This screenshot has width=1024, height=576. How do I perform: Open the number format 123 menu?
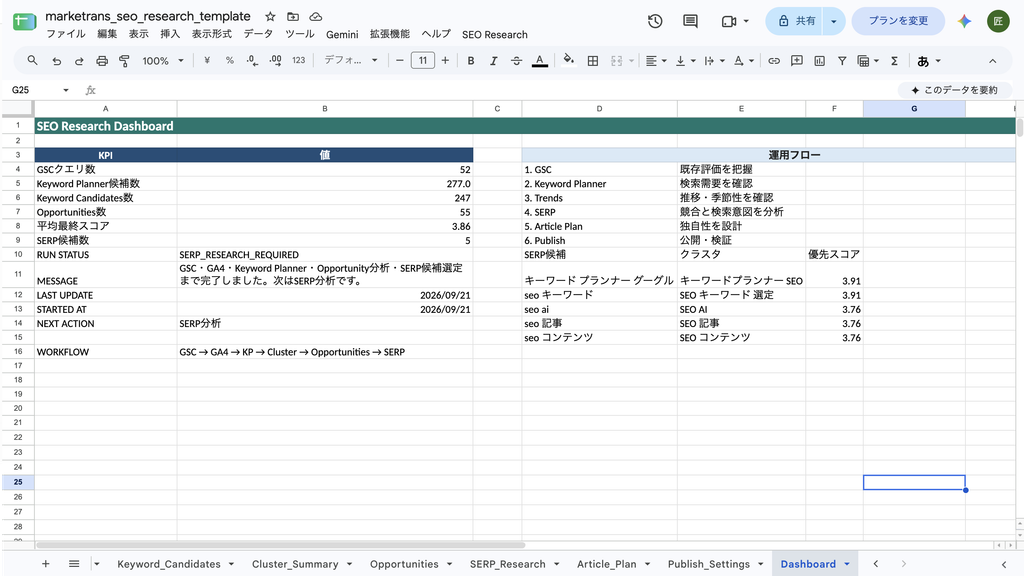pos(298,61)
